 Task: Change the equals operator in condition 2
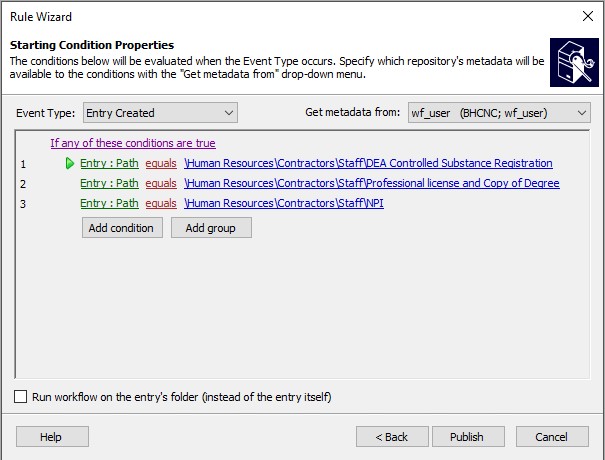[161, 183]
